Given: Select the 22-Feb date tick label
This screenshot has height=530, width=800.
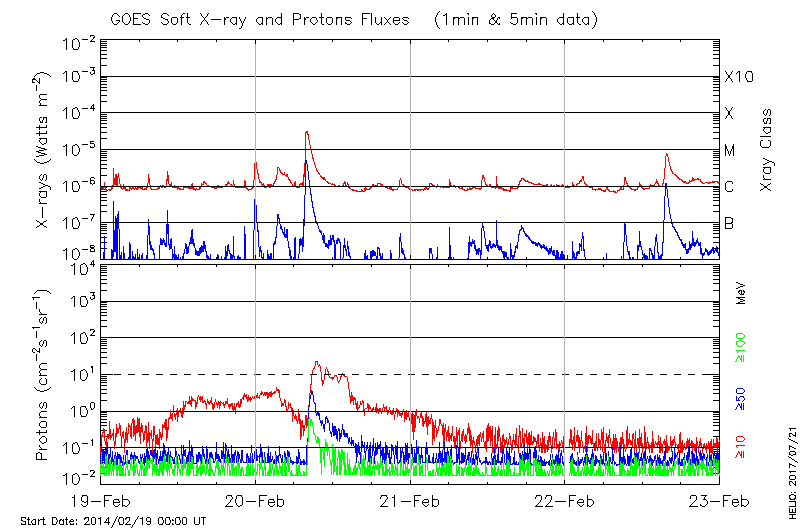Looking at the screenshot, I should [565, 499].
